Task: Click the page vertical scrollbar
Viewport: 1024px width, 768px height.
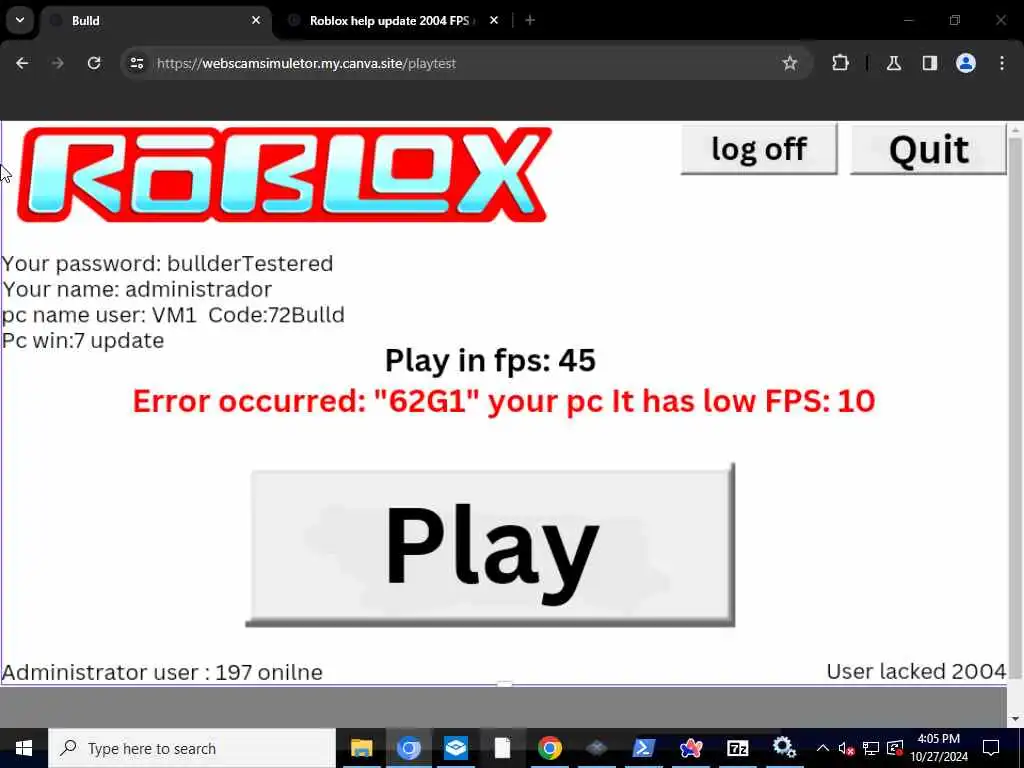Action: point(1015,405)
